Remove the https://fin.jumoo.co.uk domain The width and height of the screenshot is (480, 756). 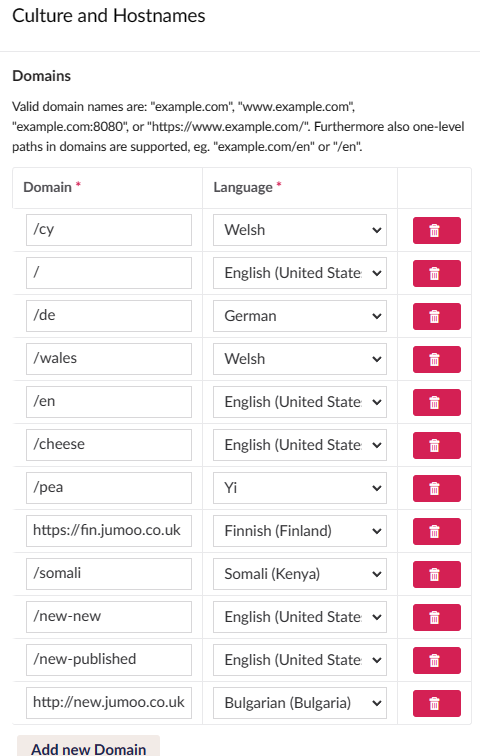click(x=437, y=531)
